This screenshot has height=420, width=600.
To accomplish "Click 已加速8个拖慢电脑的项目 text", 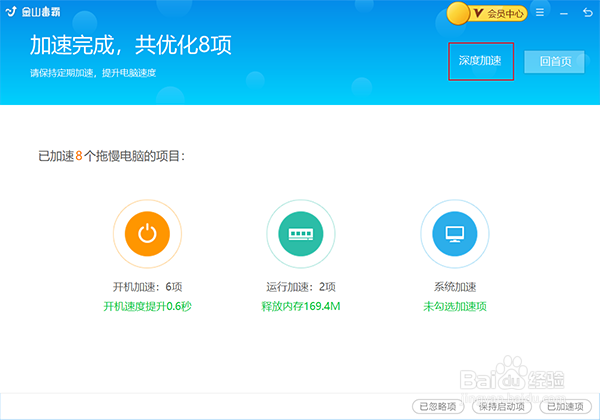I will point(111,156).
